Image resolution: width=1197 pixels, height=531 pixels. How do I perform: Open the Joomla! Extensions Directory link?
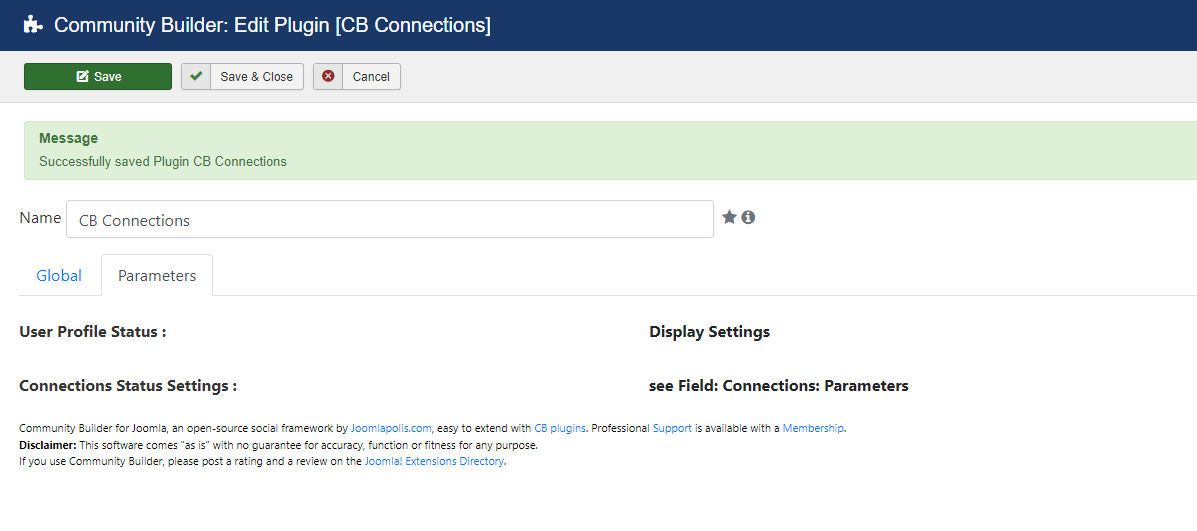434,462
